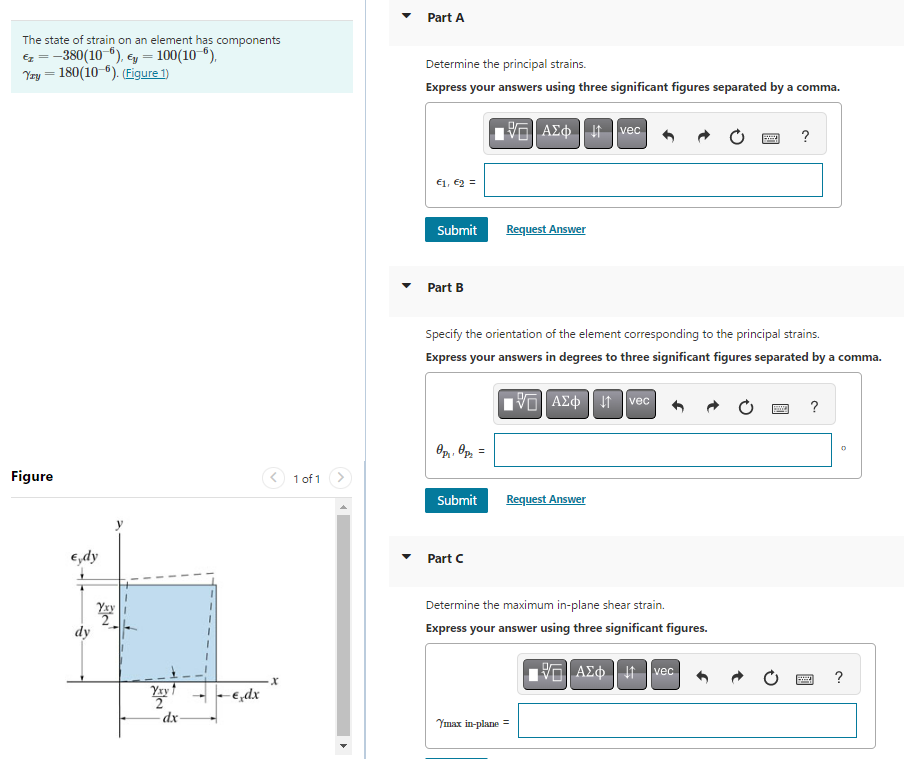Reset the Part B answer field

click(746, 407)
